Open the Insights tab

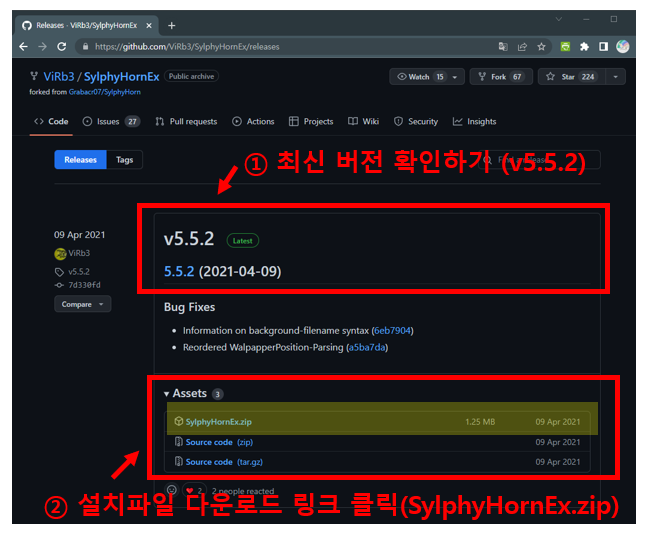click(x=474, y=122)
